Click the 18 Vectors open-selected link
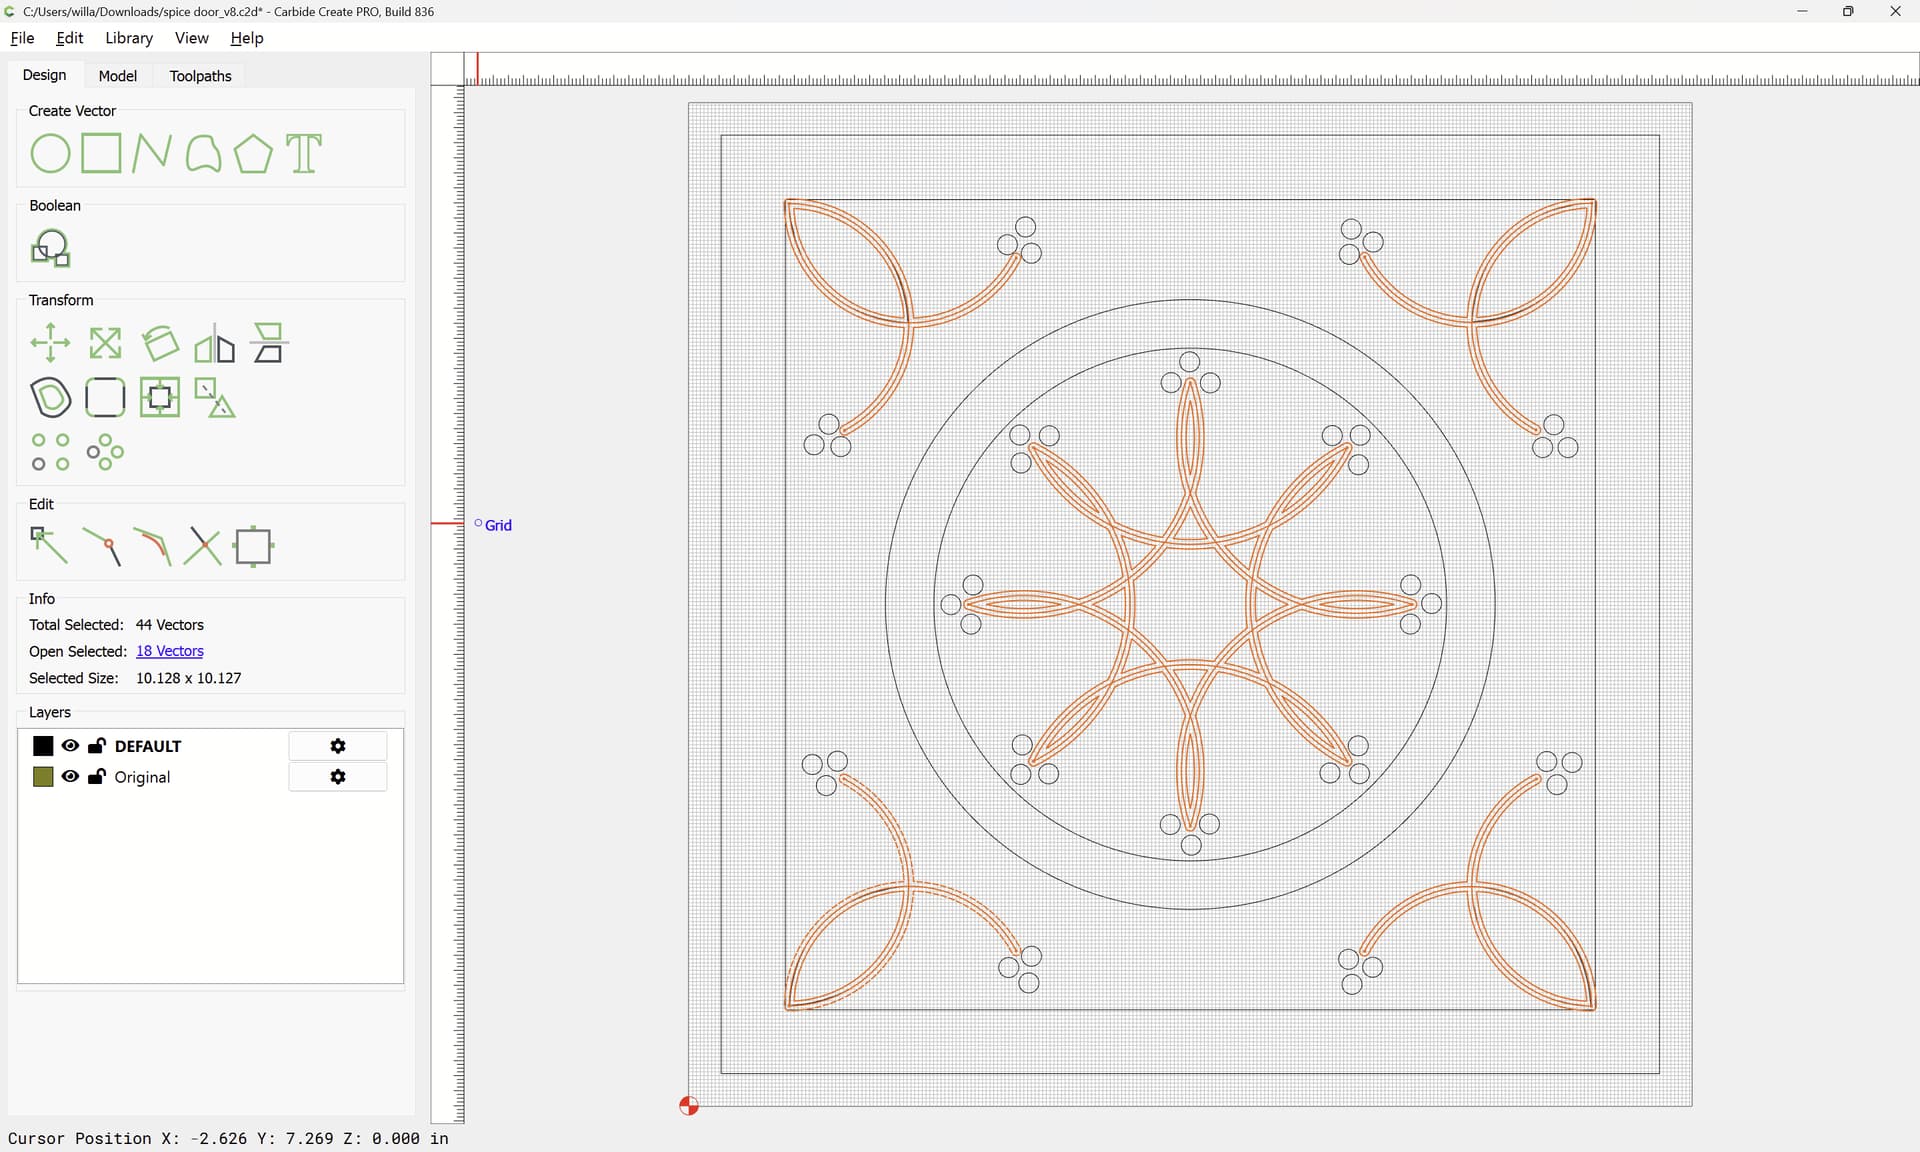 point(169,651)
